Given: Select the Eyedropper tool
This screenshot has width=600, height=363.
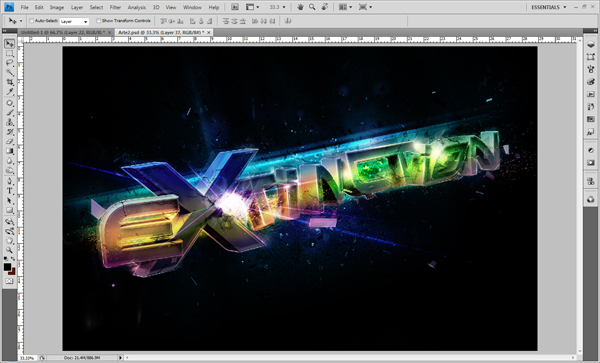Looking at the screenshot, I should tap(10, 92).
